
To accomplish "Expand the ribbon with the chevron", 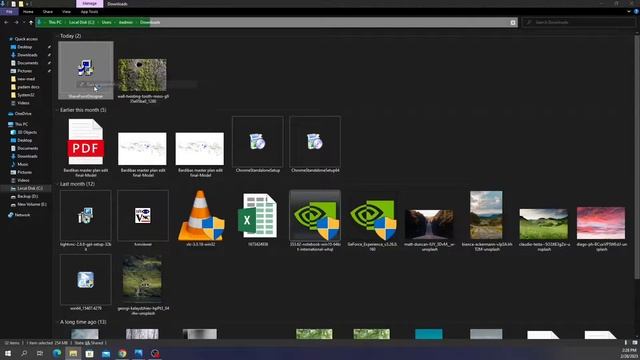I will tap(629, 12).
